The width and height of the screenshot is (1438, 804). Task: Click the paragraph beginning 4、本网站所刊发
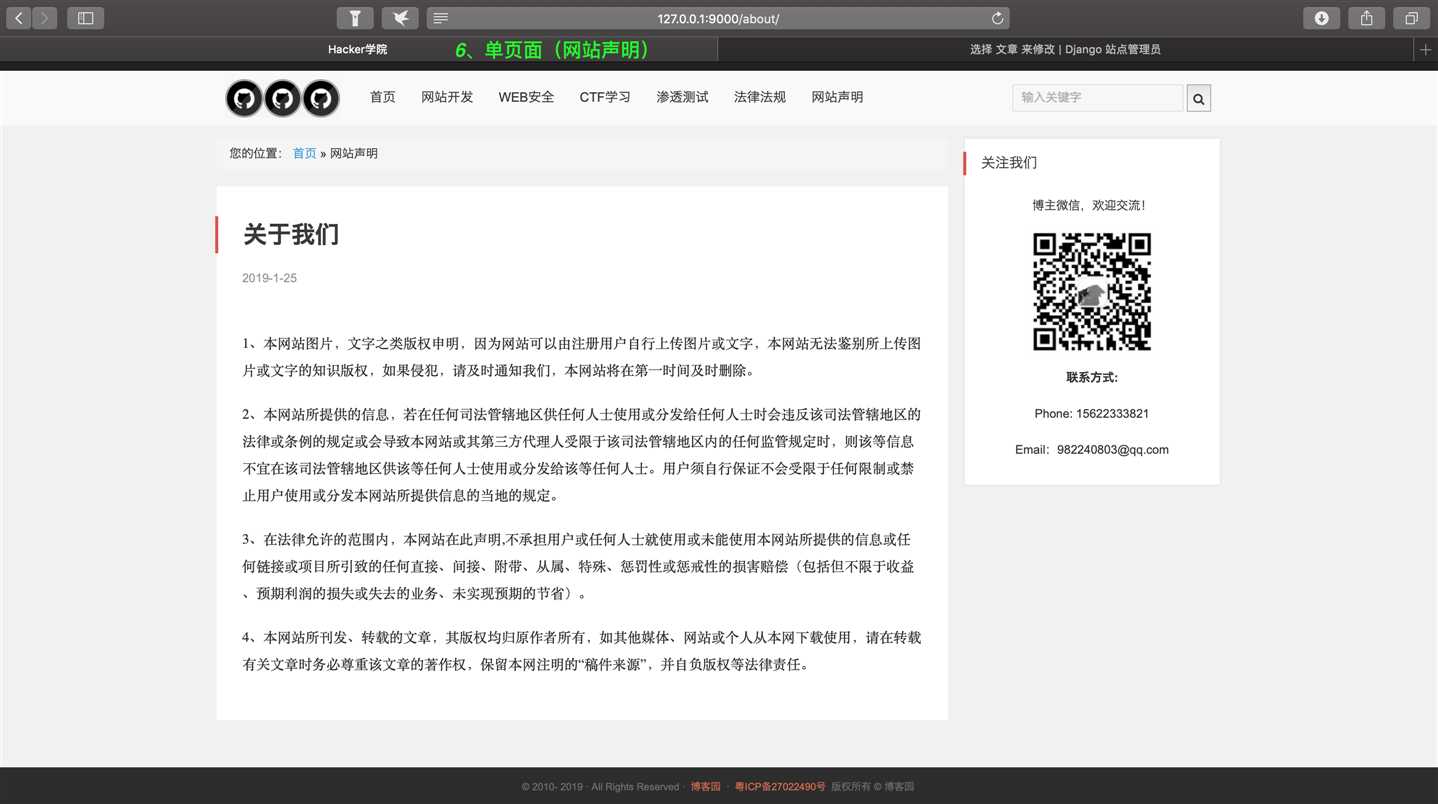pos(582,651)
